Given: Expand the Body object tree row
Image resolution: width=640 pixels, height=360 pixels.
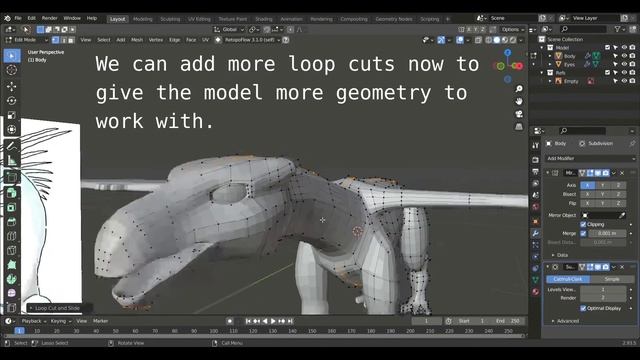Looking at the screenshot, I should 550,56.
